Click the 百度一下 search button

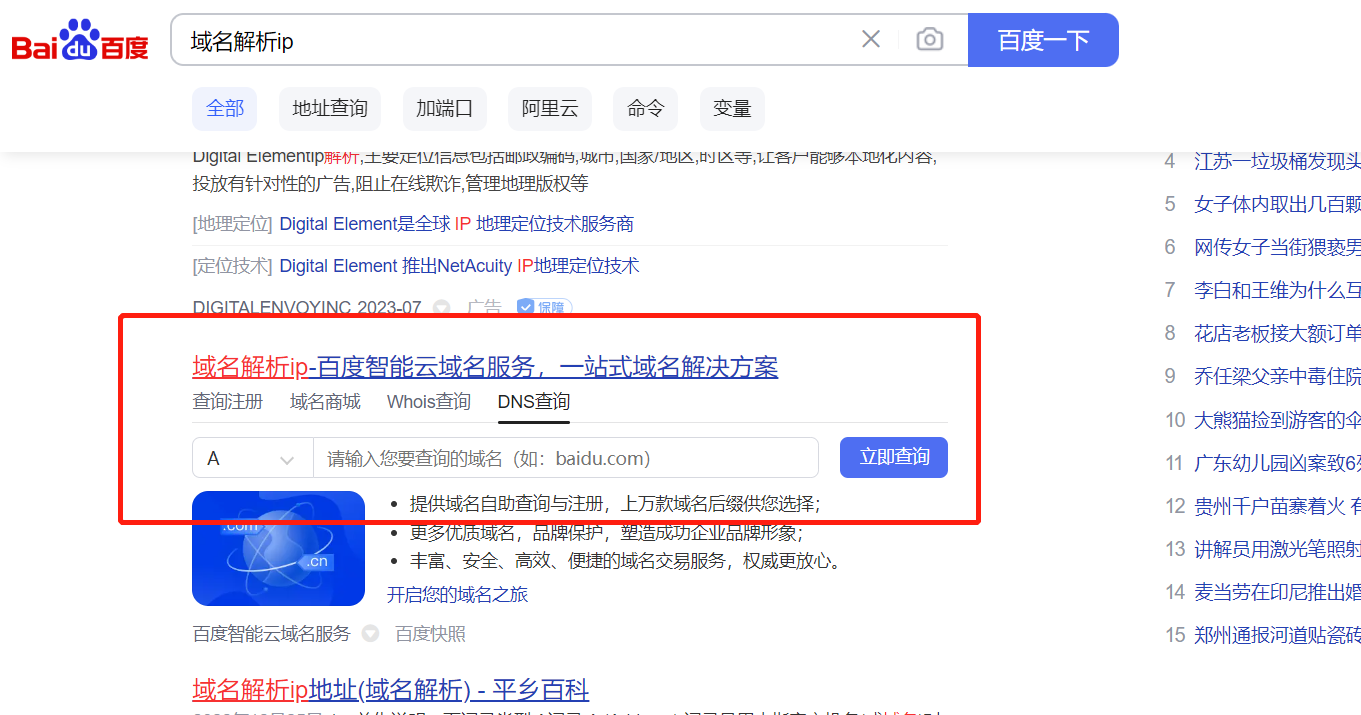point(1043,40)
